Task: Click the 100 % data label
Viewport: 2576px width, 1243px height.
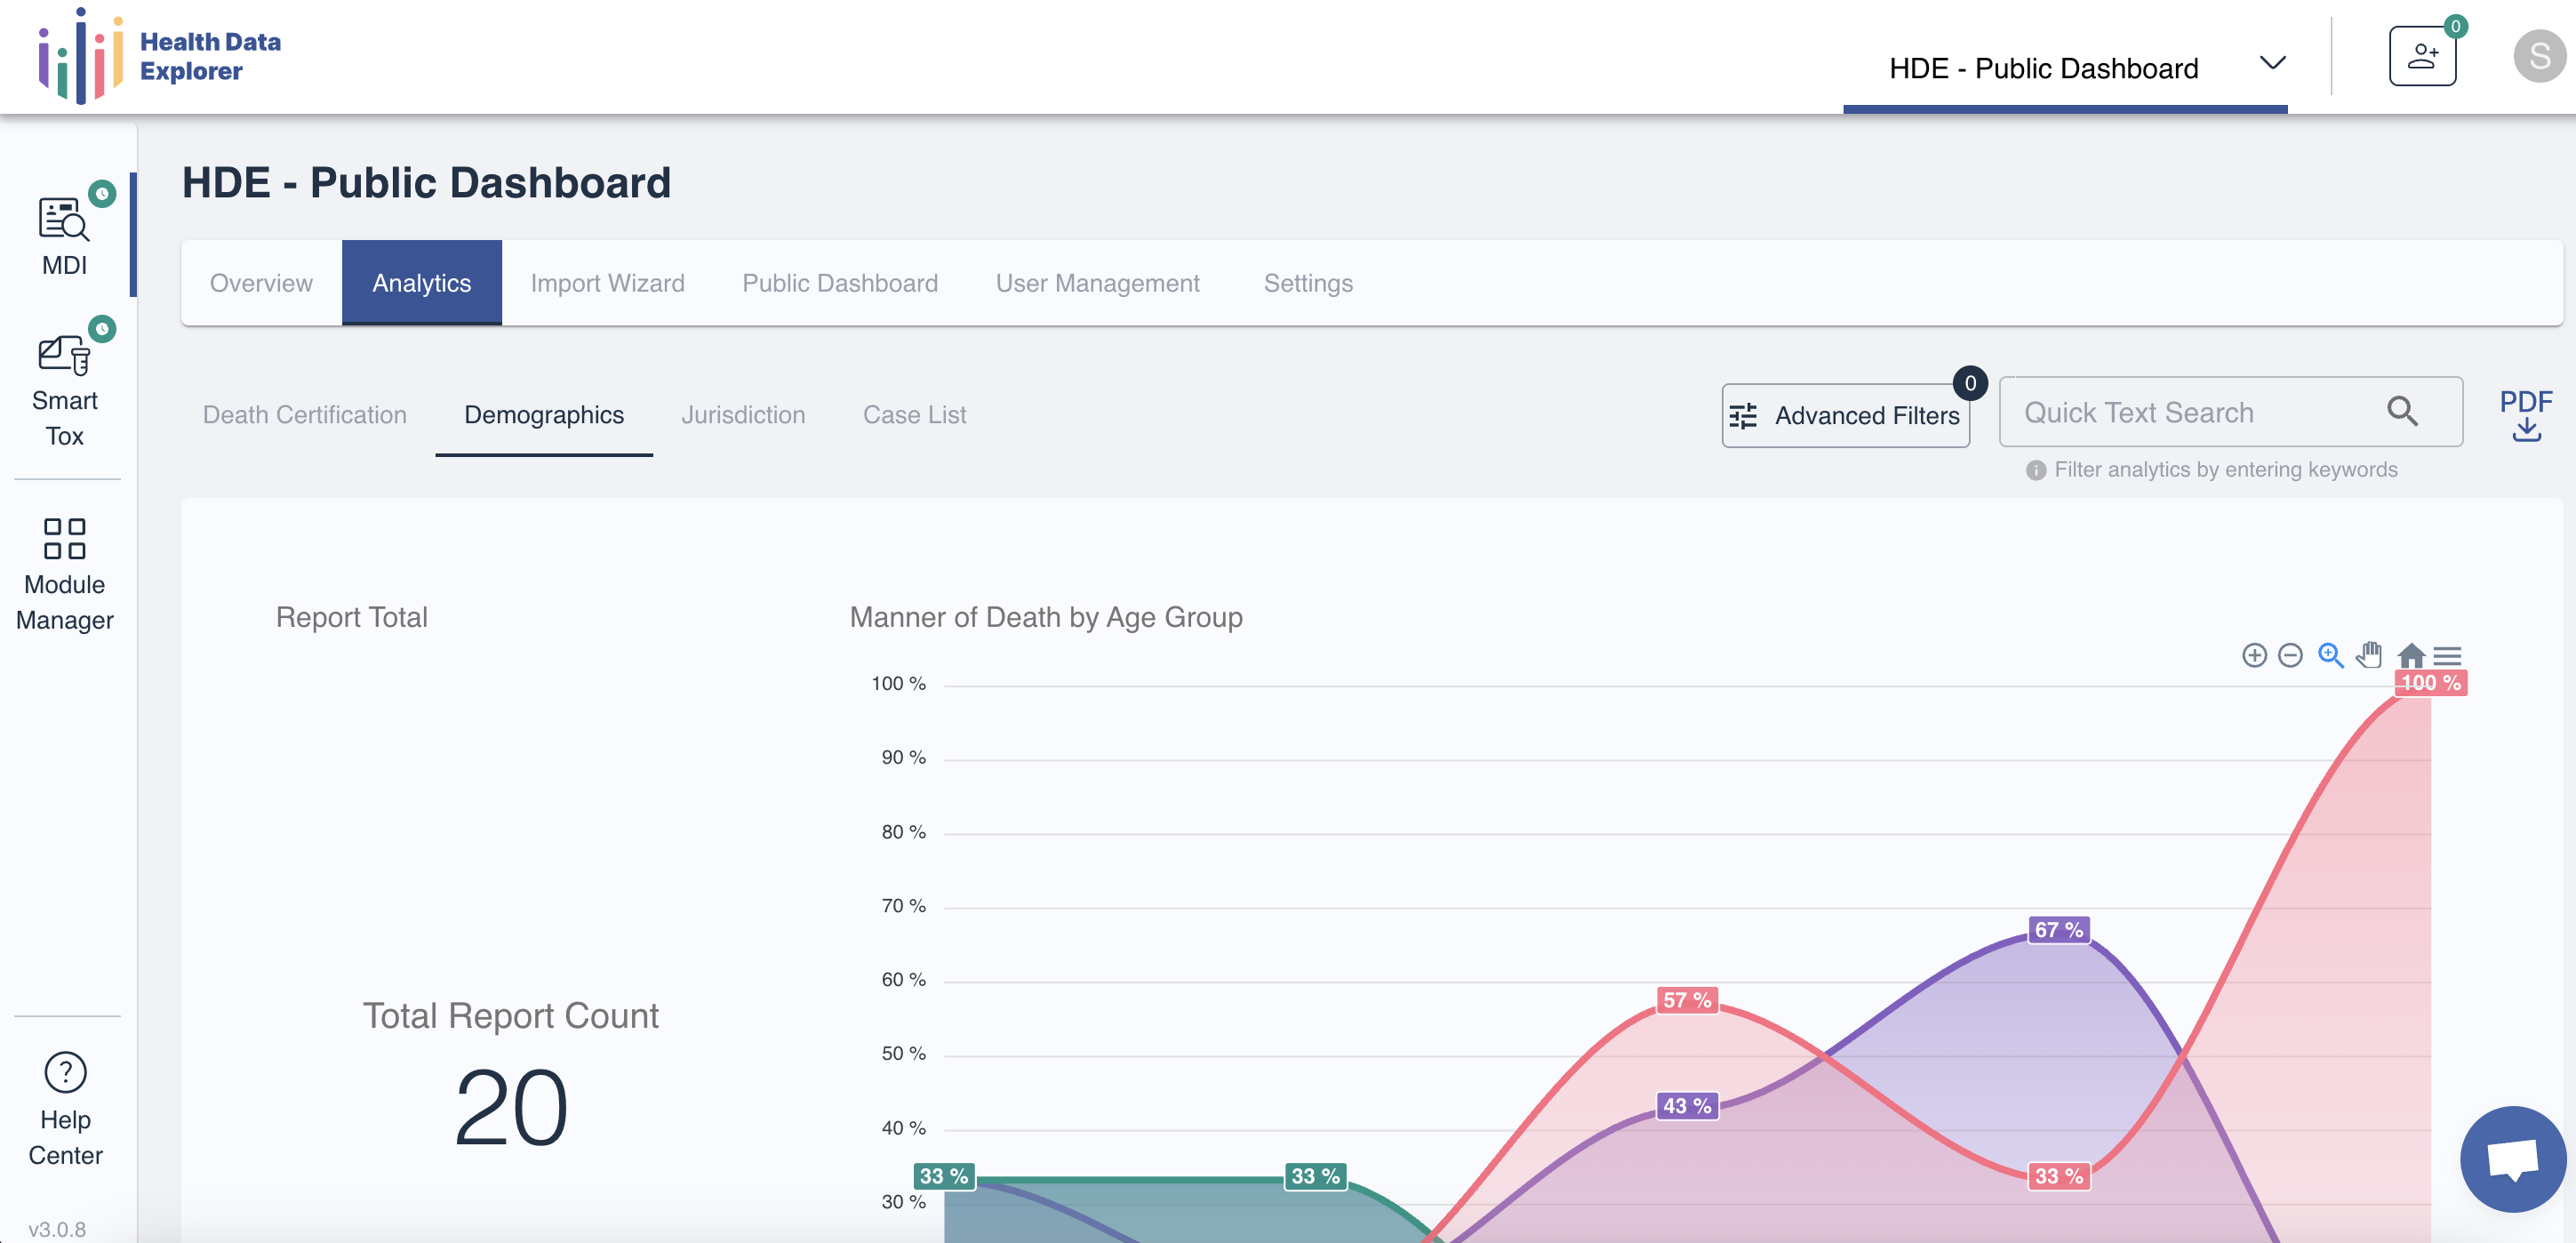Action: [x=2431, y=683]
